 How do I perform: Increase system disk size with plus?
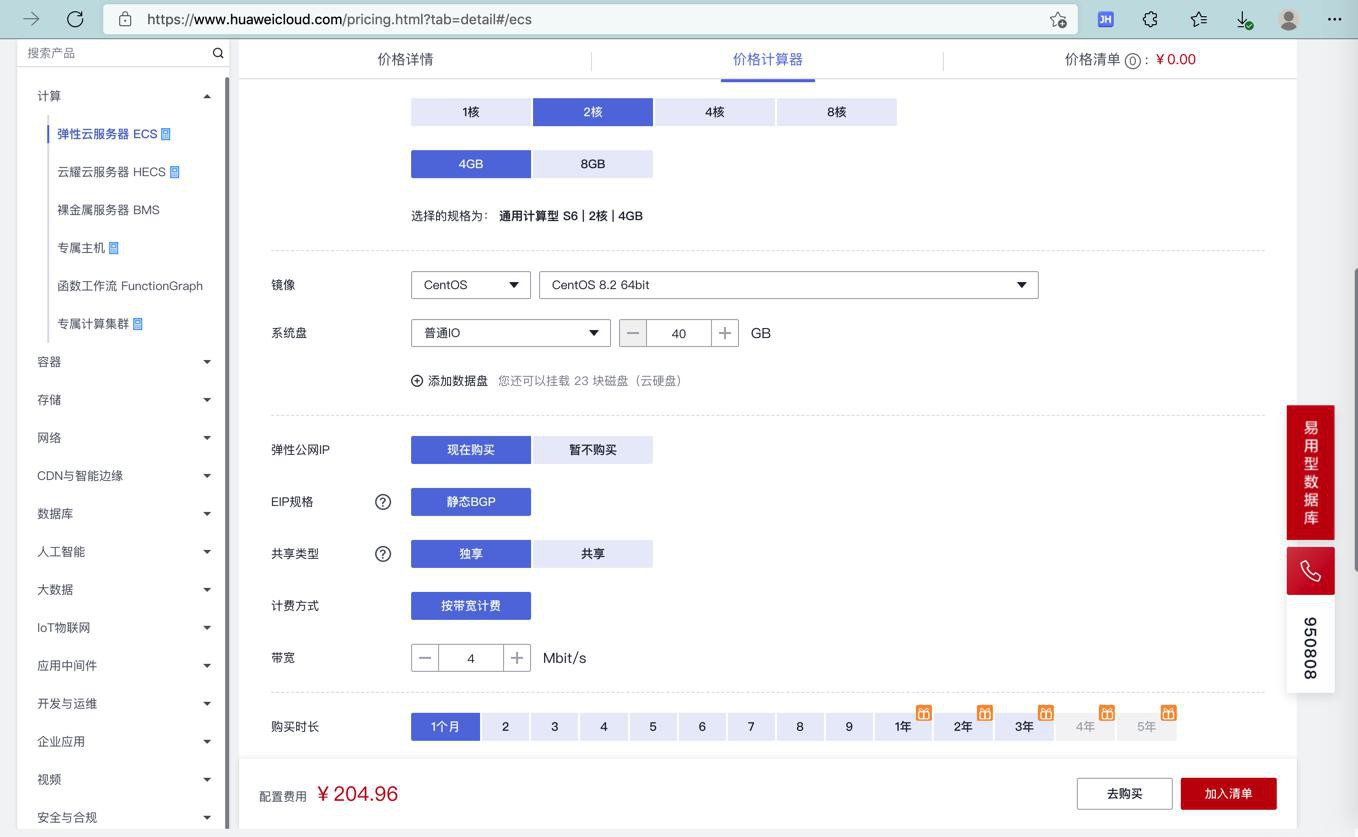725,333
